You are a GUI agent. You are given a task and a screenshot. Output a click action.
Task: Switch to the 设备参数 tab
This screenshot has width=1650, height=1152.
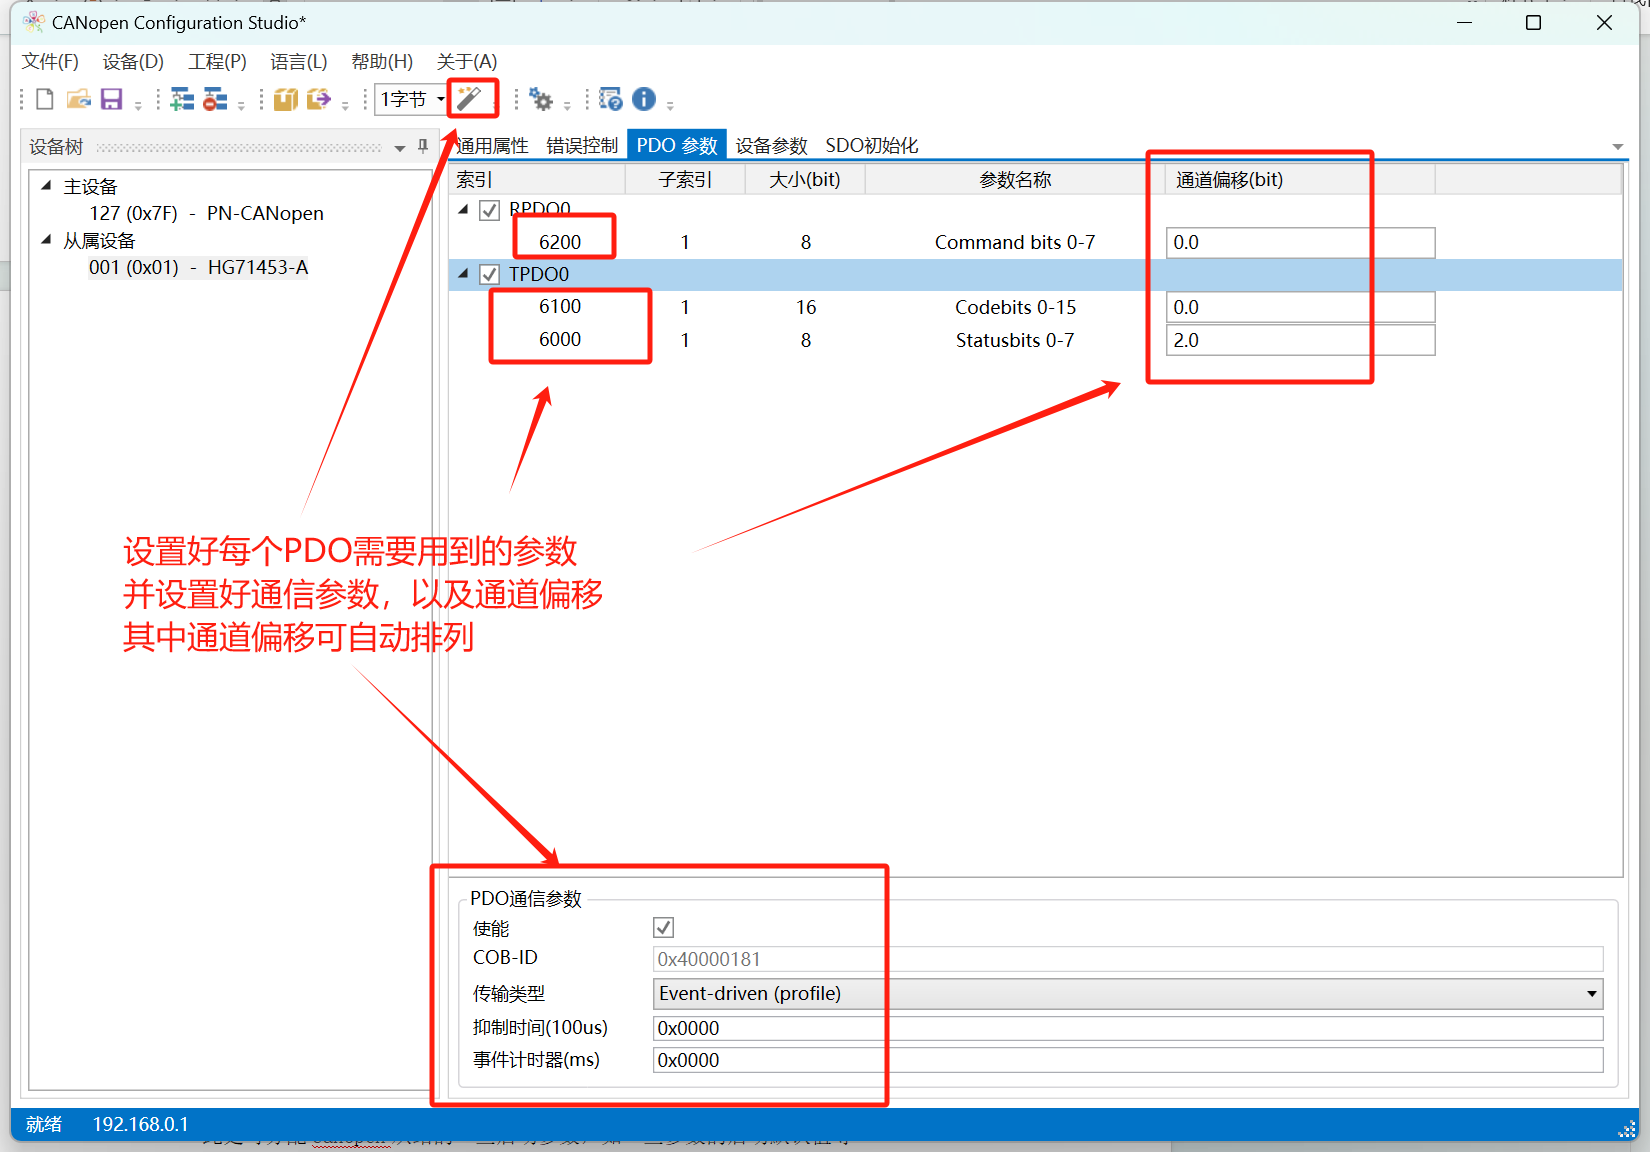tap(771, 146)
